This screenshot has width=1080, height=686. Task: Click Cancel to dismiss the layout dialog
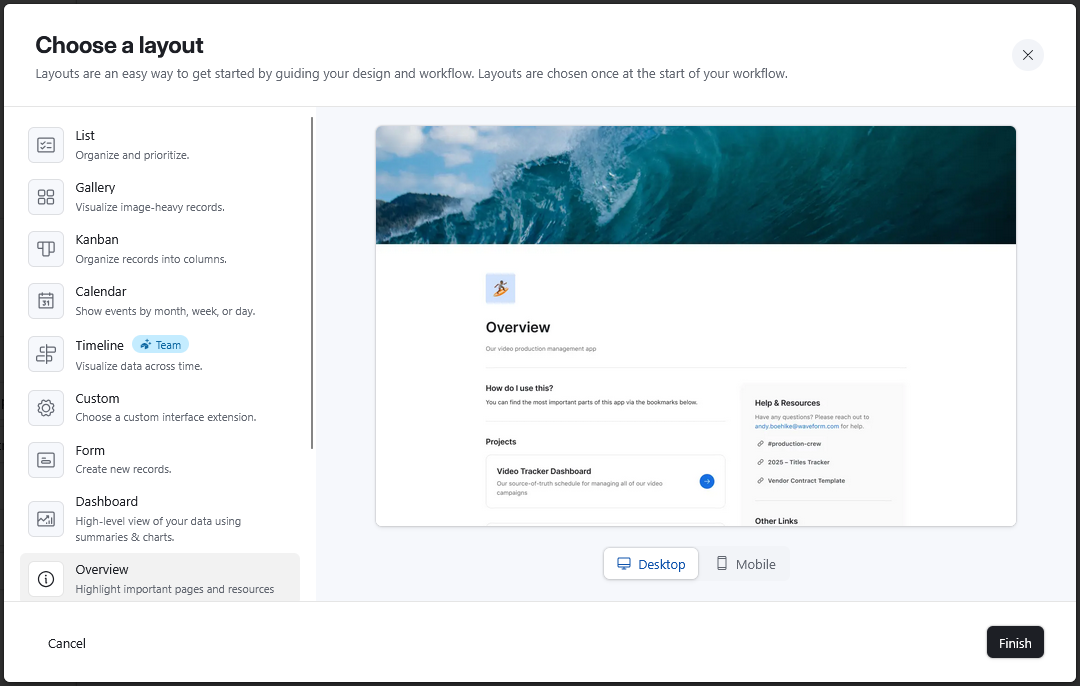coord(66,643)
